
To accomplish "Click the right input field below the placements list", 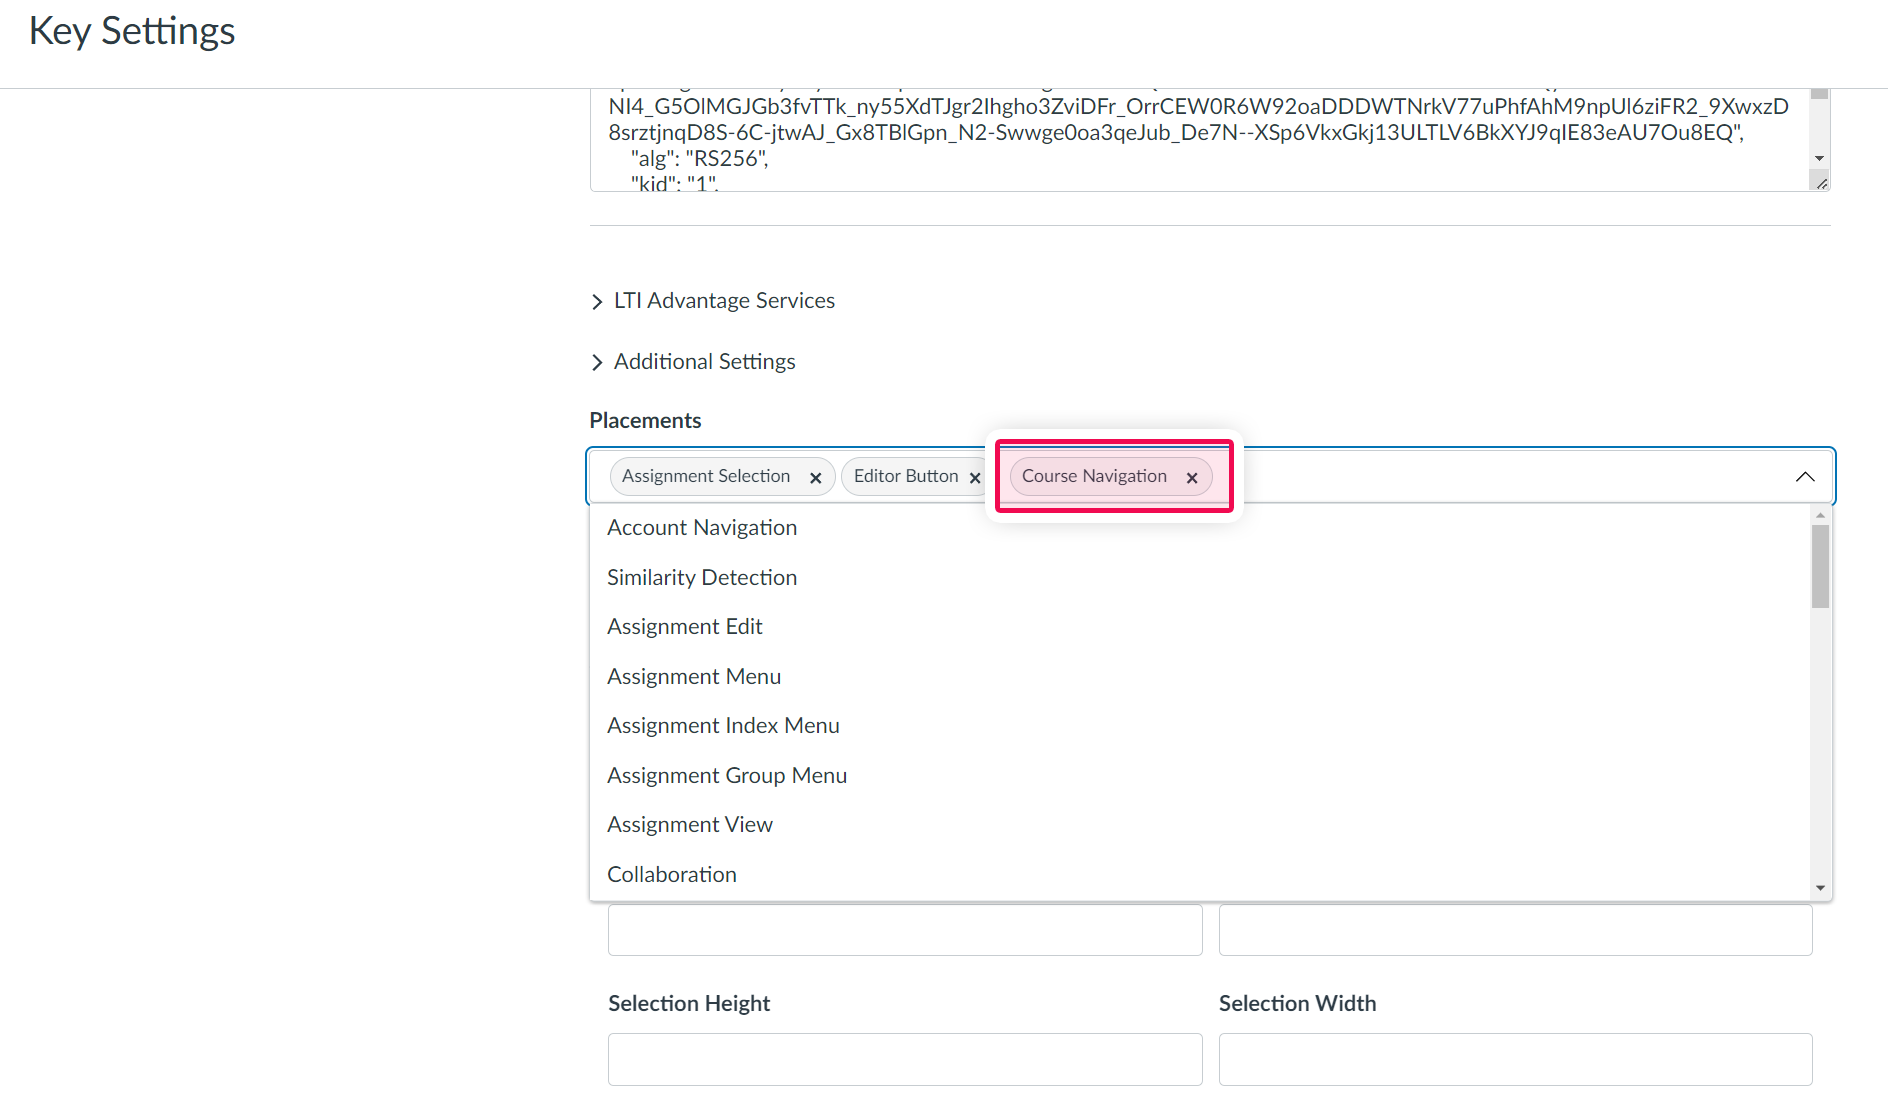I will tap(1516, 930).
